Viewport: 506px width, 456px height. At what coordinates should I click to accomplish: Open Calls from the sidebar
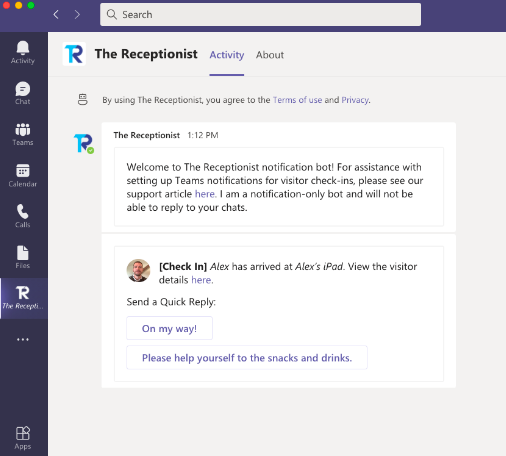23,216
